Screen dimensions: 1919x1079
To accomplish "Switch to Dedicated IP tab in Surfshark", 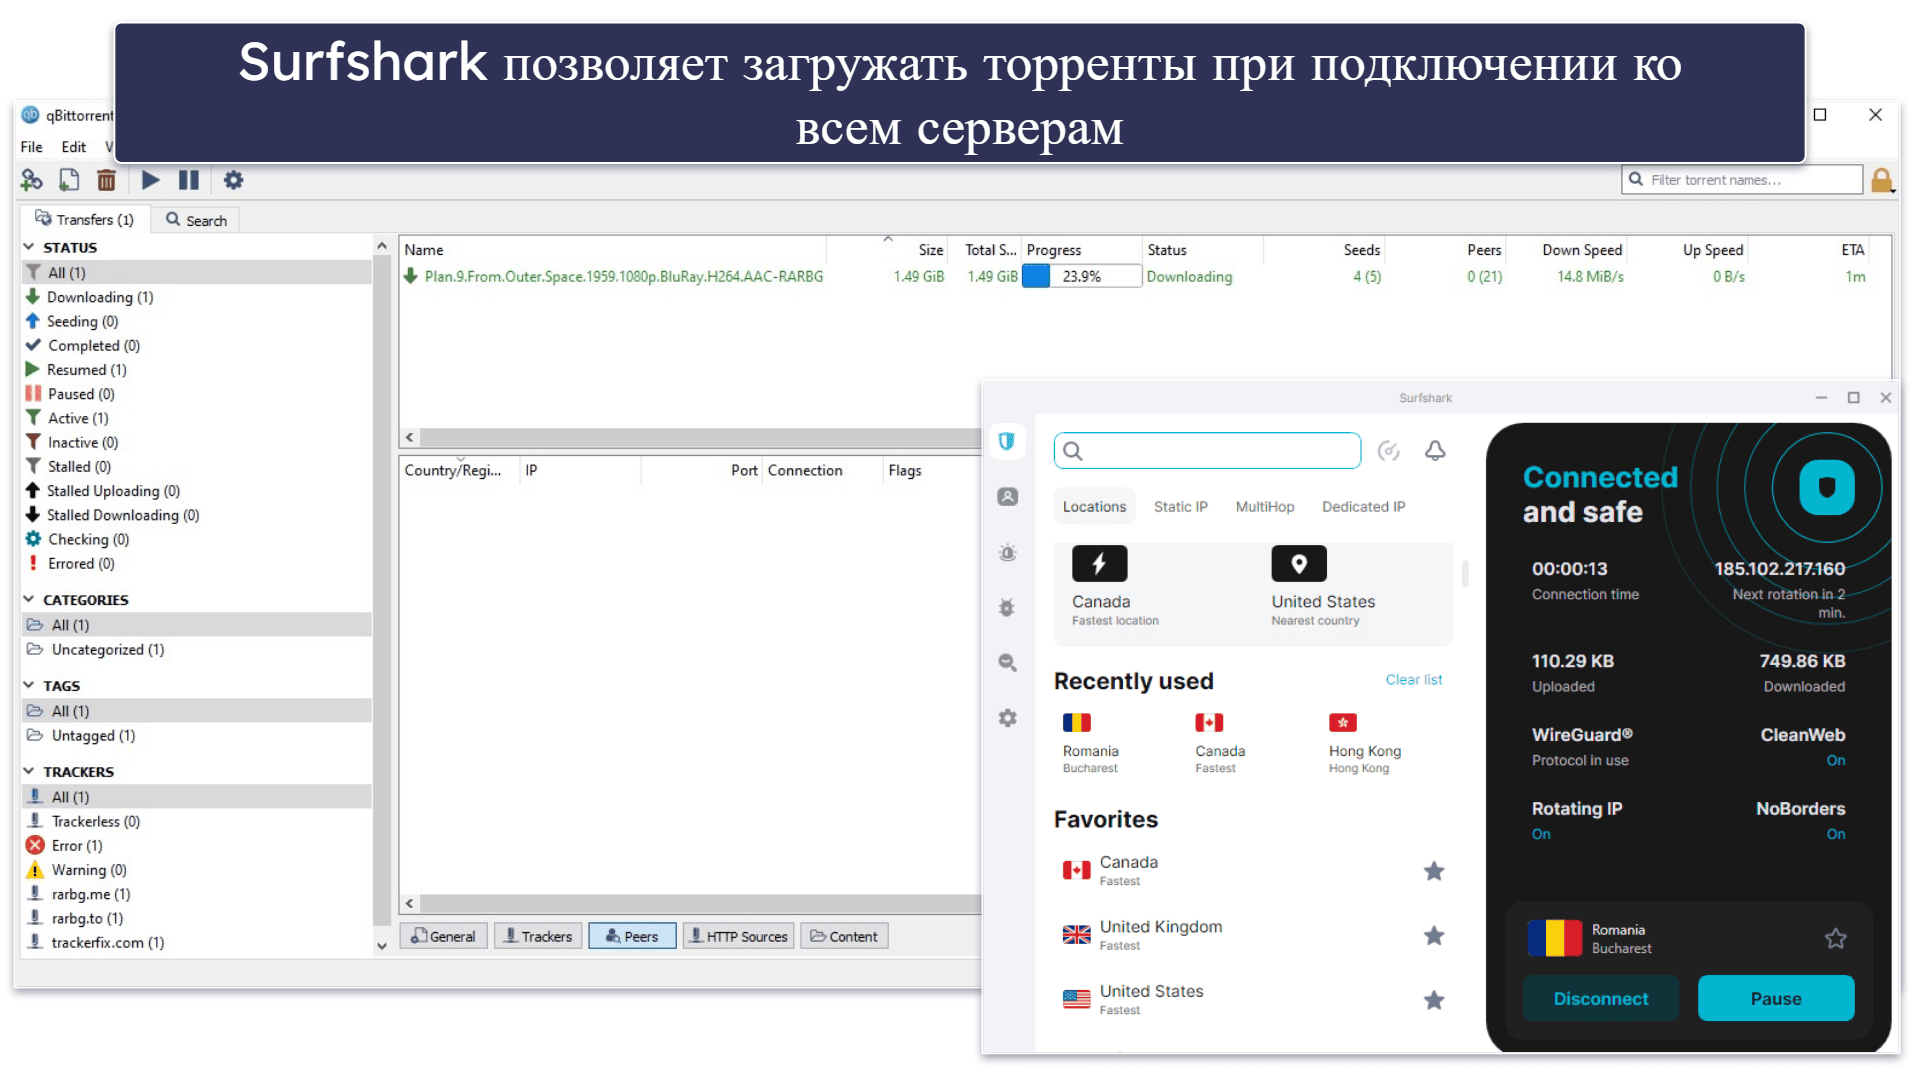I will pos(1363,507).
